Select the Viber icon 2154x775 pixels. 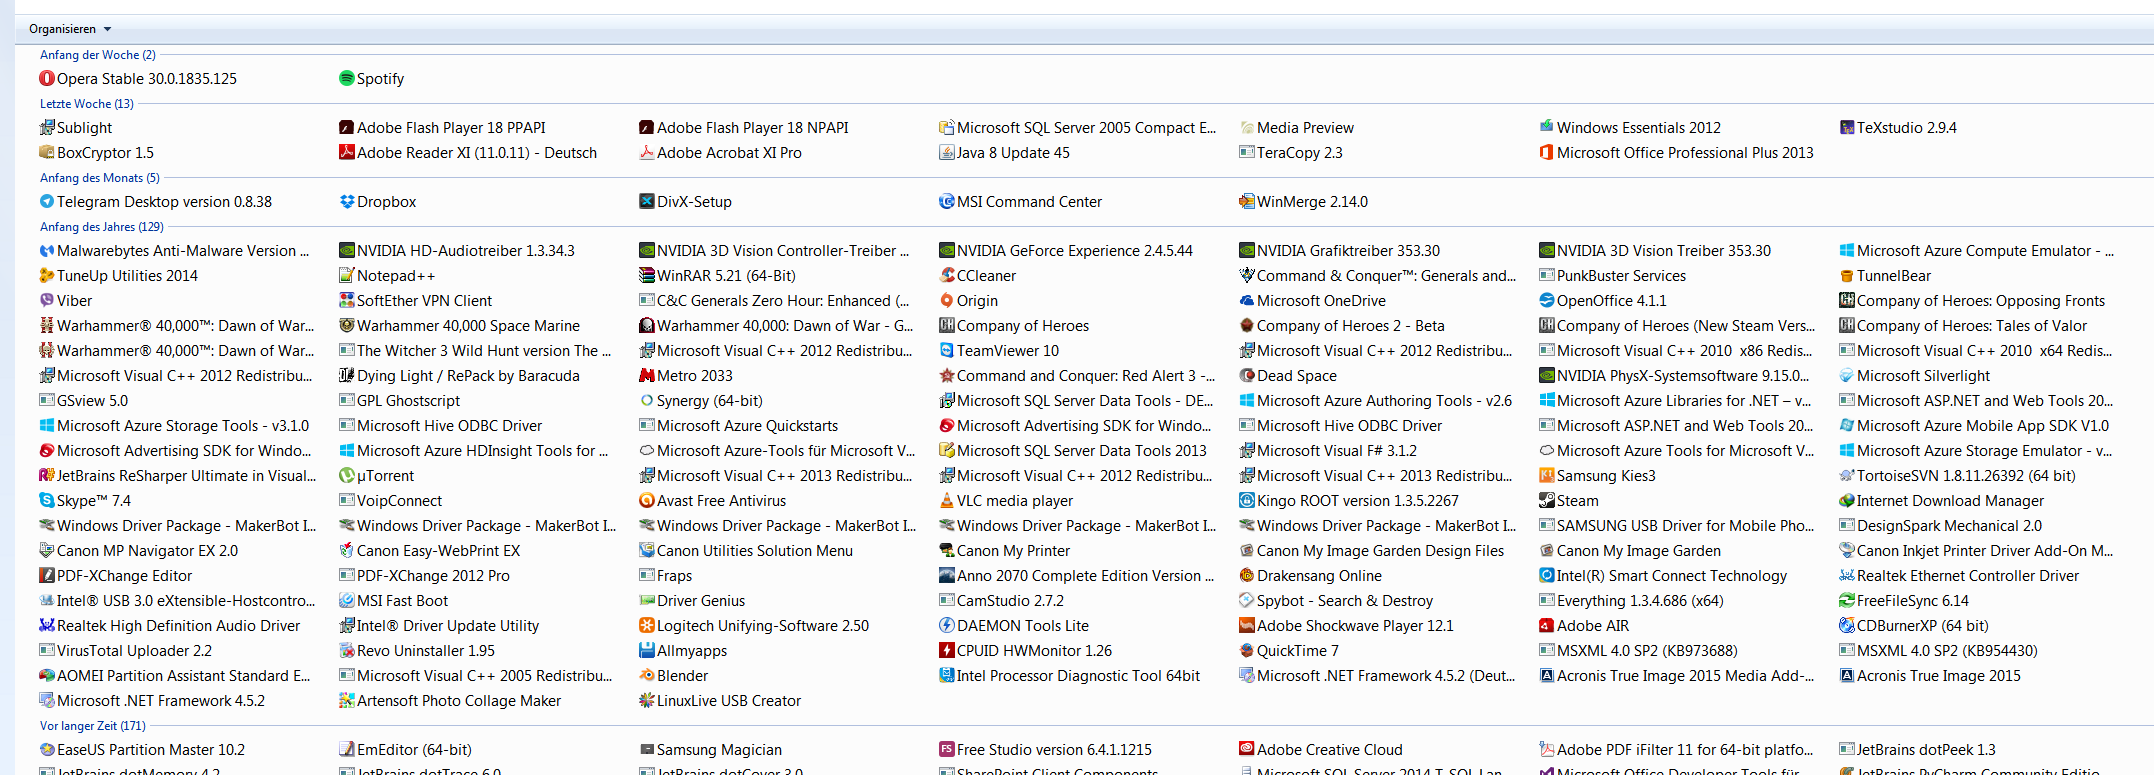pyautogui.click(x=47, y=300)
